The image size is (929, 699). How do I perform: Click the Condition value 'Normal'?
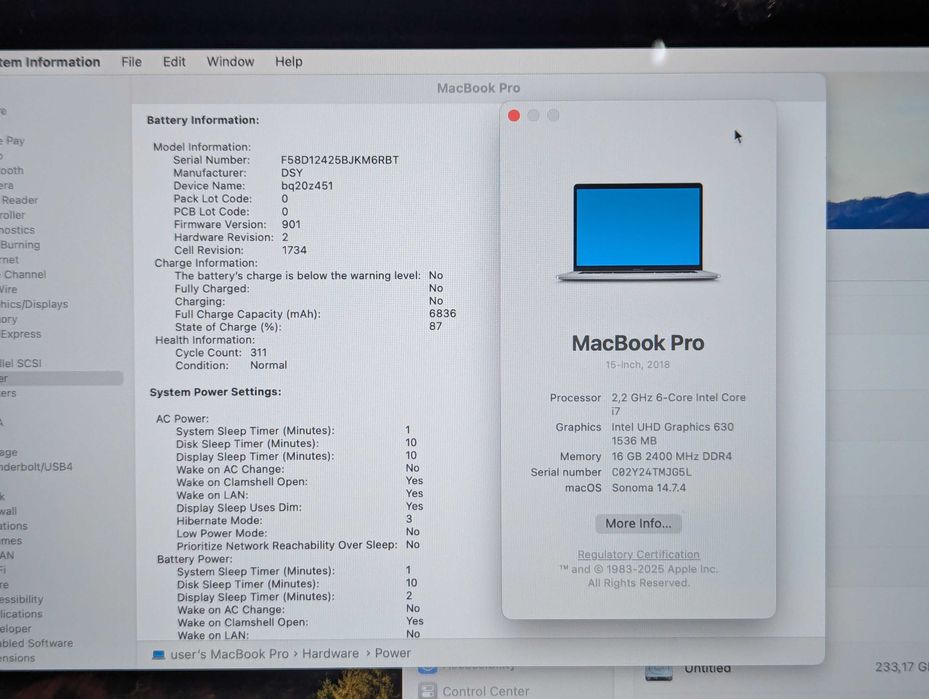(x=268, y=365)
